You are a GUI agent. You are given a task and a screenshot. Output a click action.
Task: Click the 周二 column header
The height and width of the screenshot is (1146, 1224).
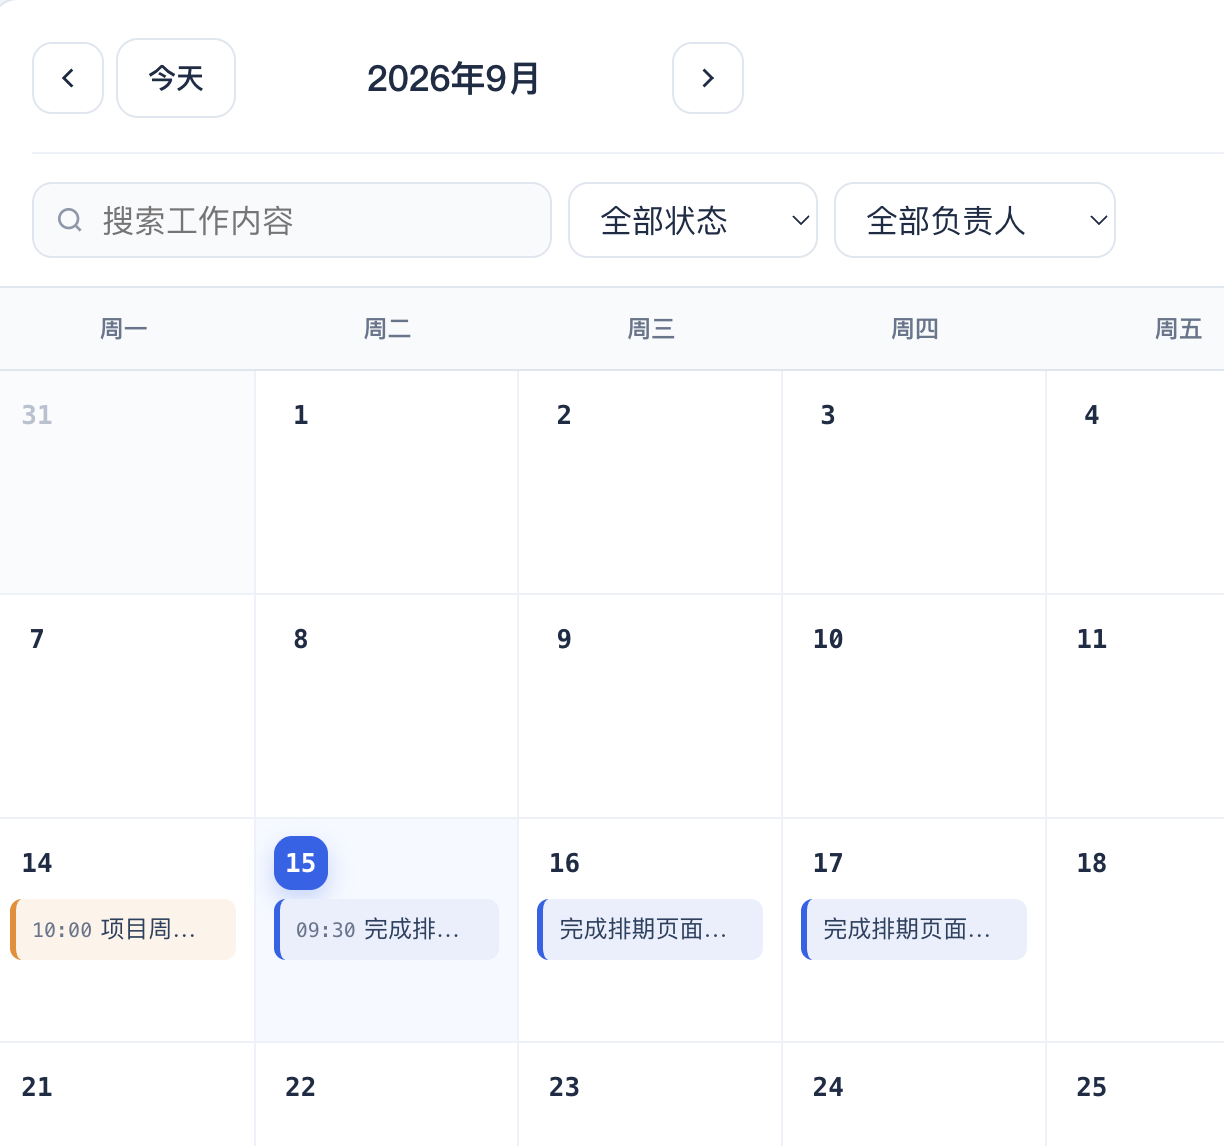coord(387,329)
